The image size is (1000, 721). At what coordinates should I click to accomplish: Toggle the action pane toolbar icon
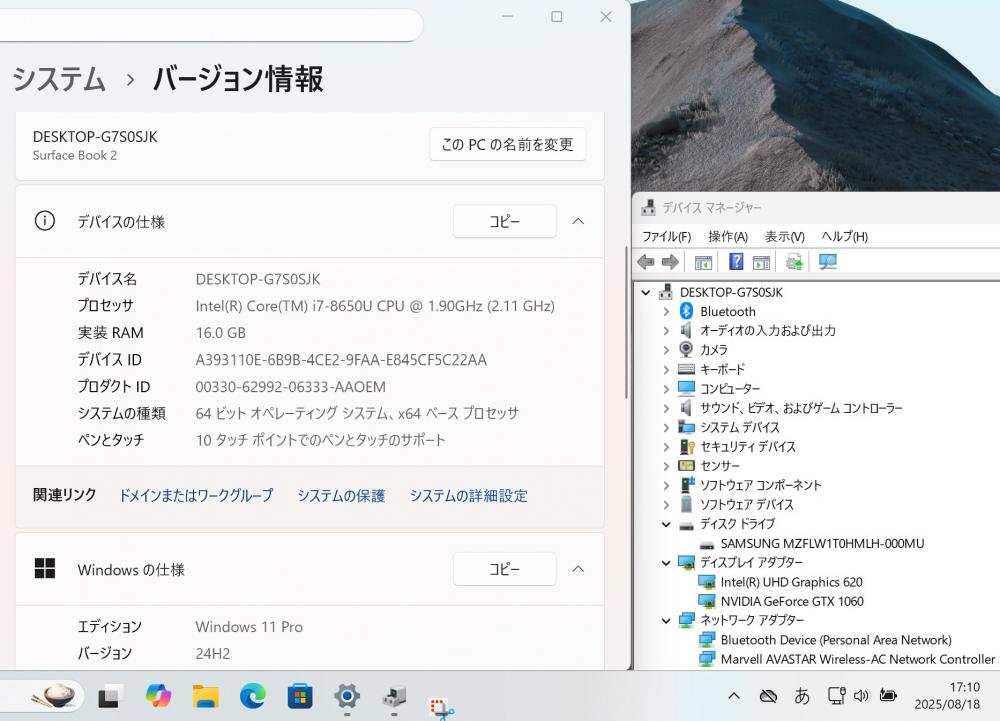tap(761, 262)
